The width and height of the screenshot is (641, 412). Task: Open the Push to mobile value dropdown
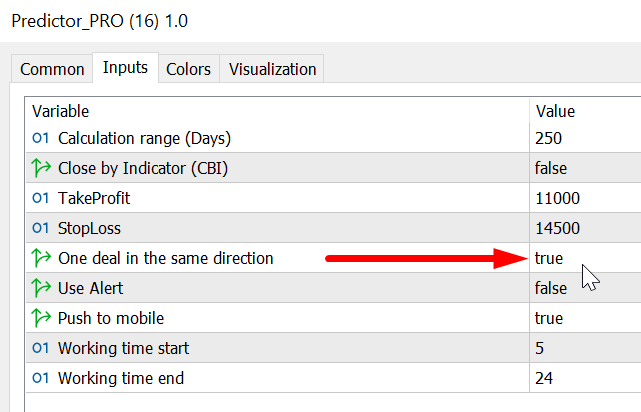tap(549, 318)
